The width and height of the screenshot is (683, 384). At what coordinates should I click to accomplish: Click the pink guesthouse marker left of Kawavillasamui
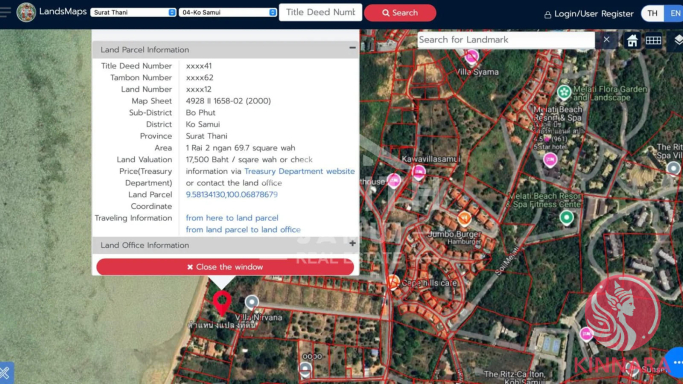(394, 180)
